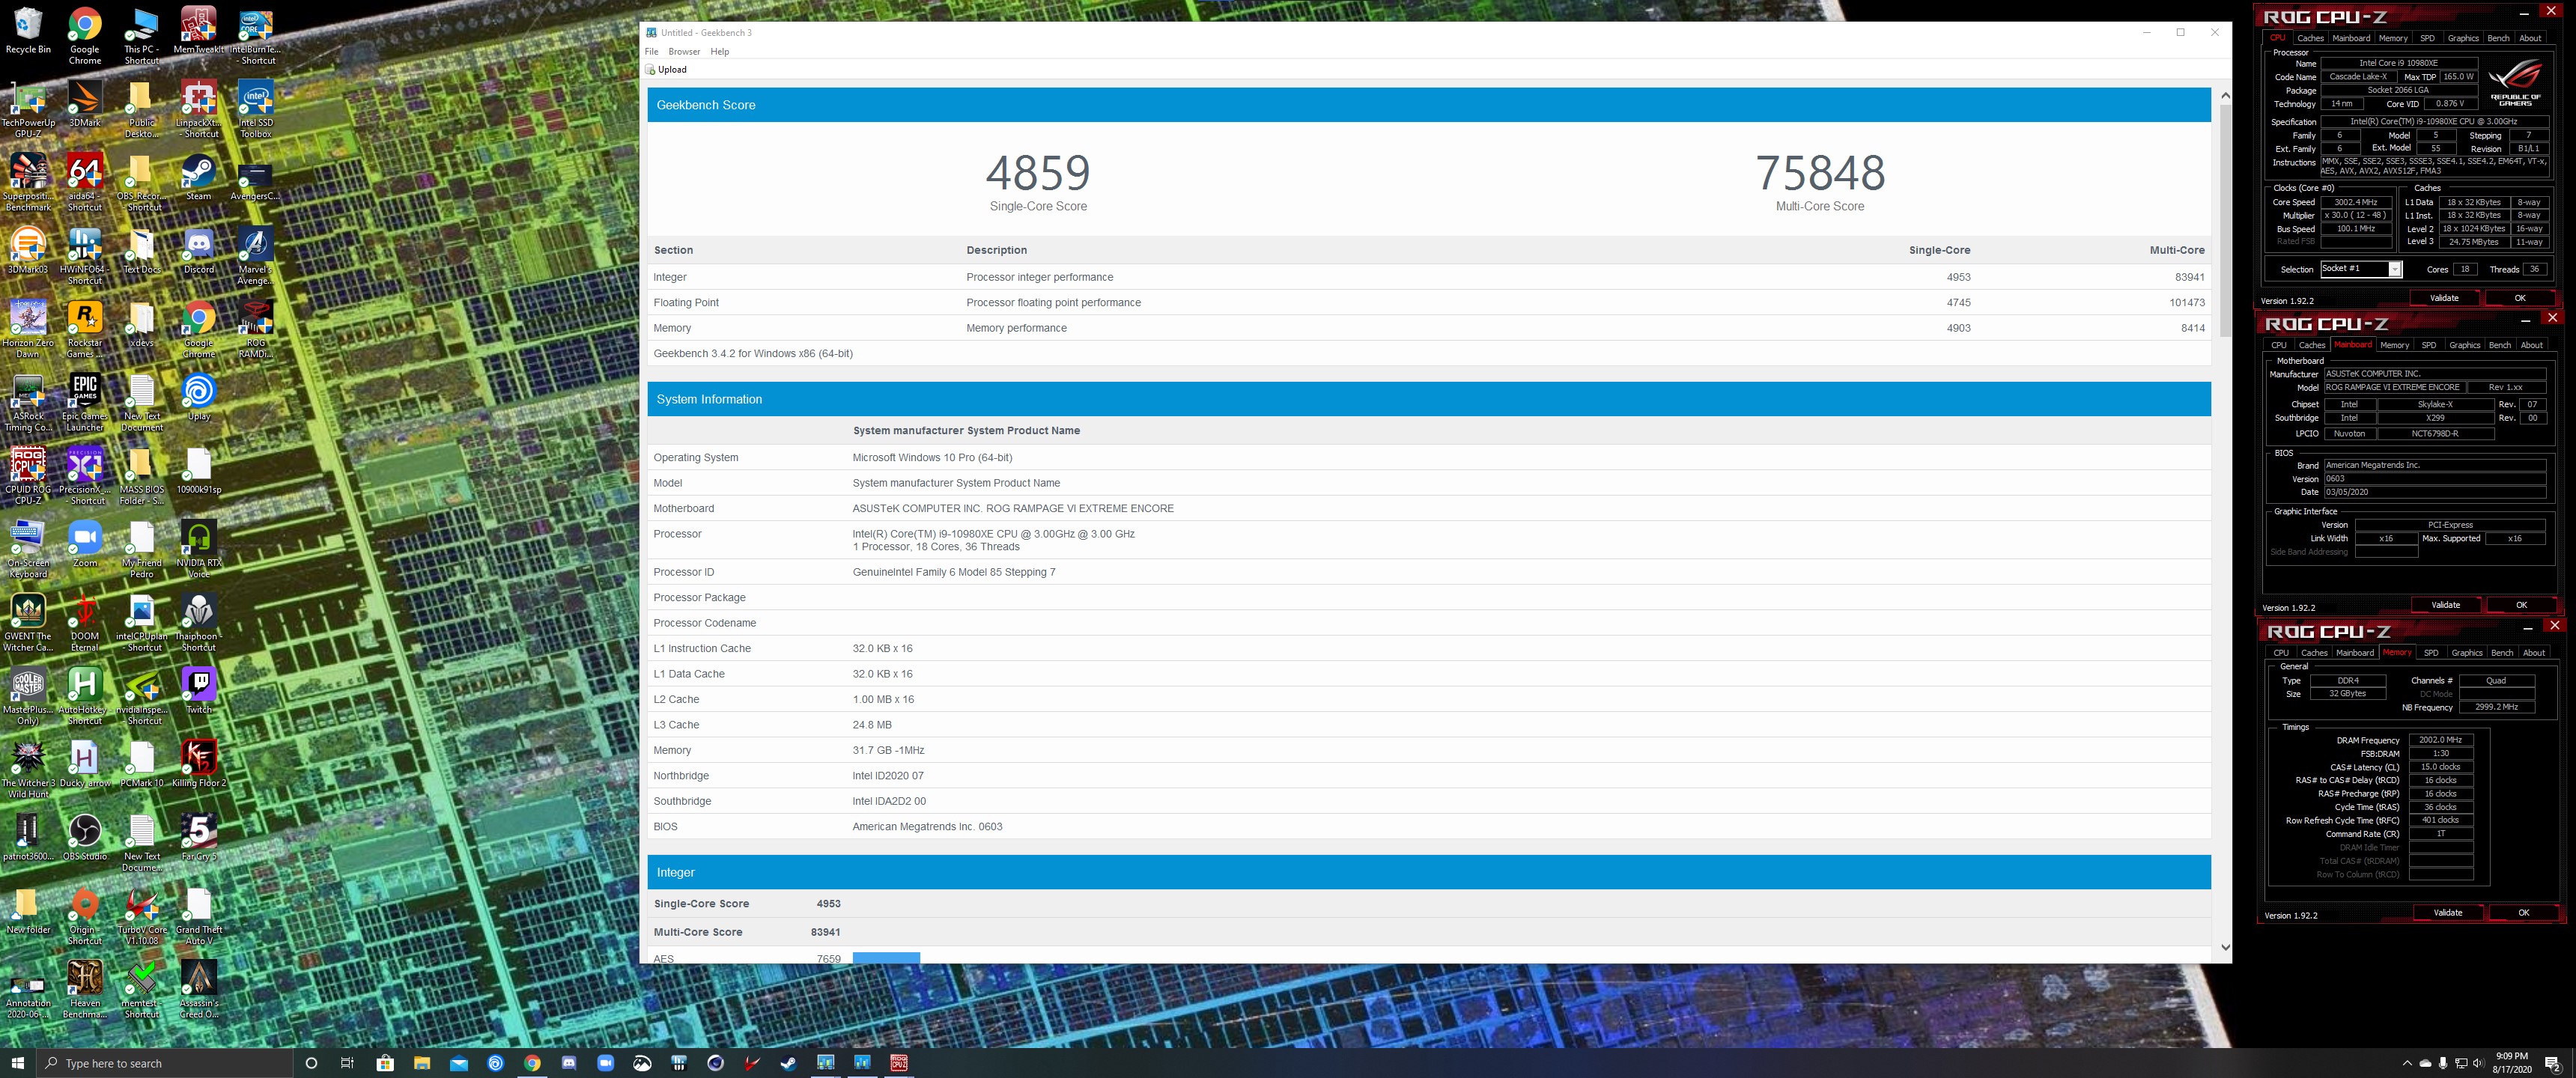The width and height of the screenshot is (2576, 1078).
Task: Switch top CPU-Z window to Bench tab
Action: (2498, 38)
